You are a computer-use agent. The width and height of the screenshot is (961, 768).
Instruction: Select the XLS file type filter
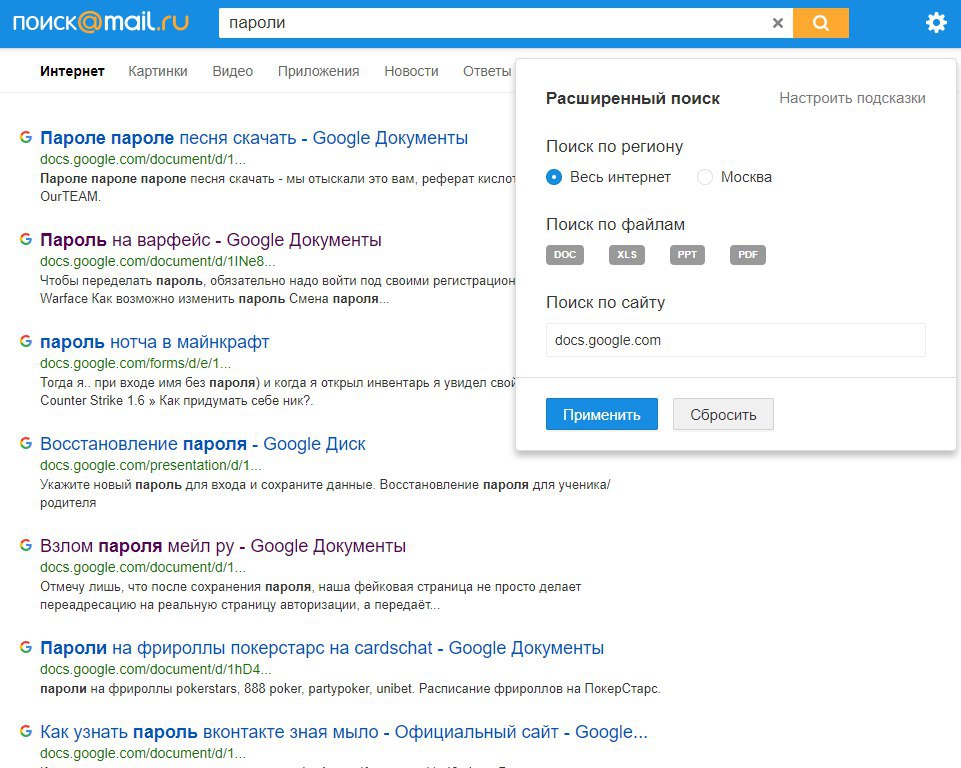tap(626, 254)
